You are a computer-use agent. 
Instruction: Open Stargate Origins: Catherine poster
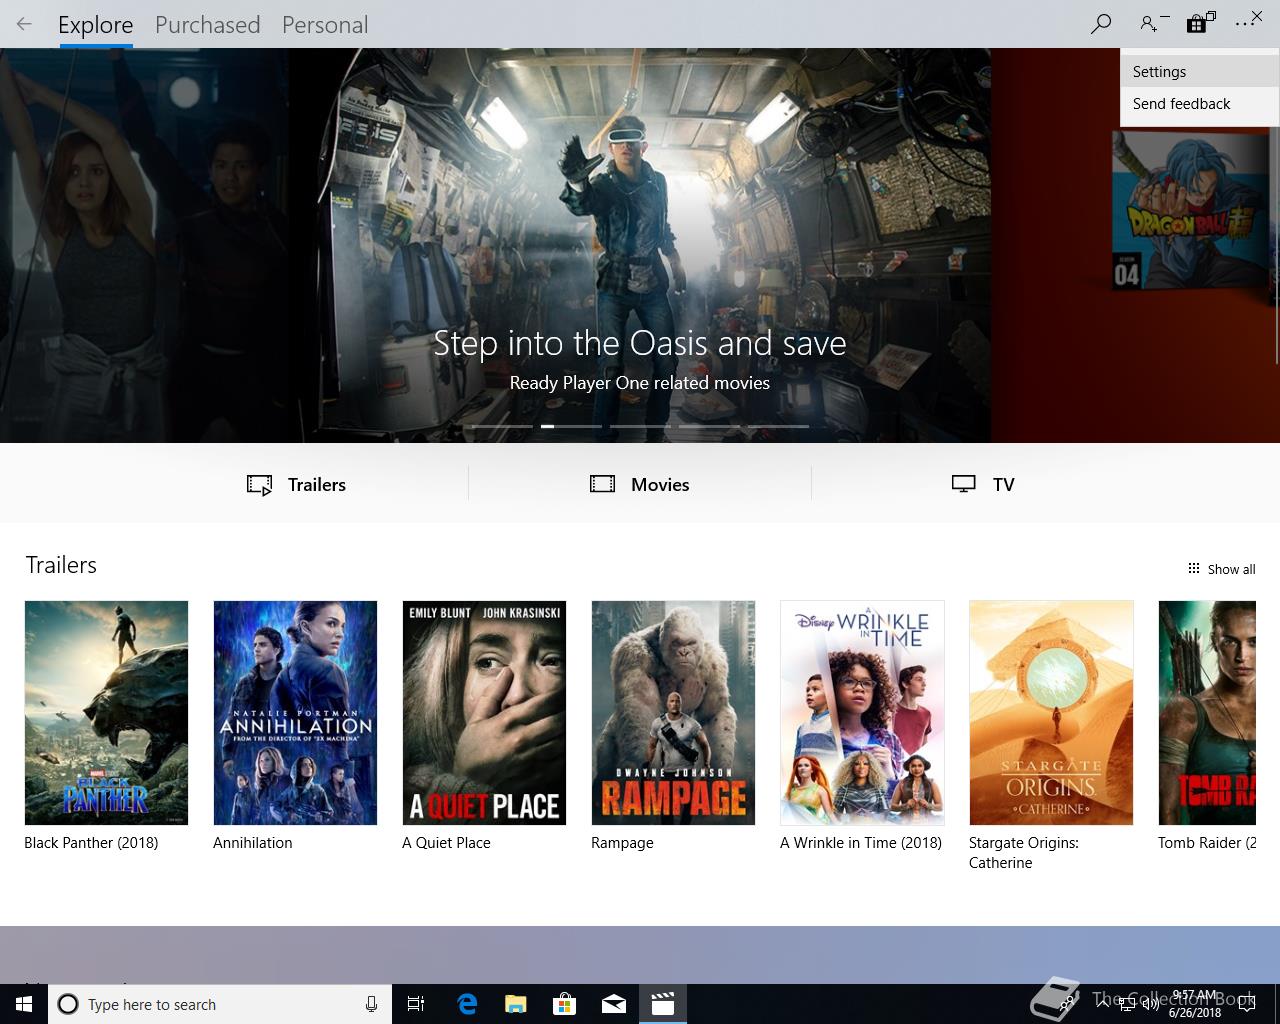click(x=1051, y=713)
